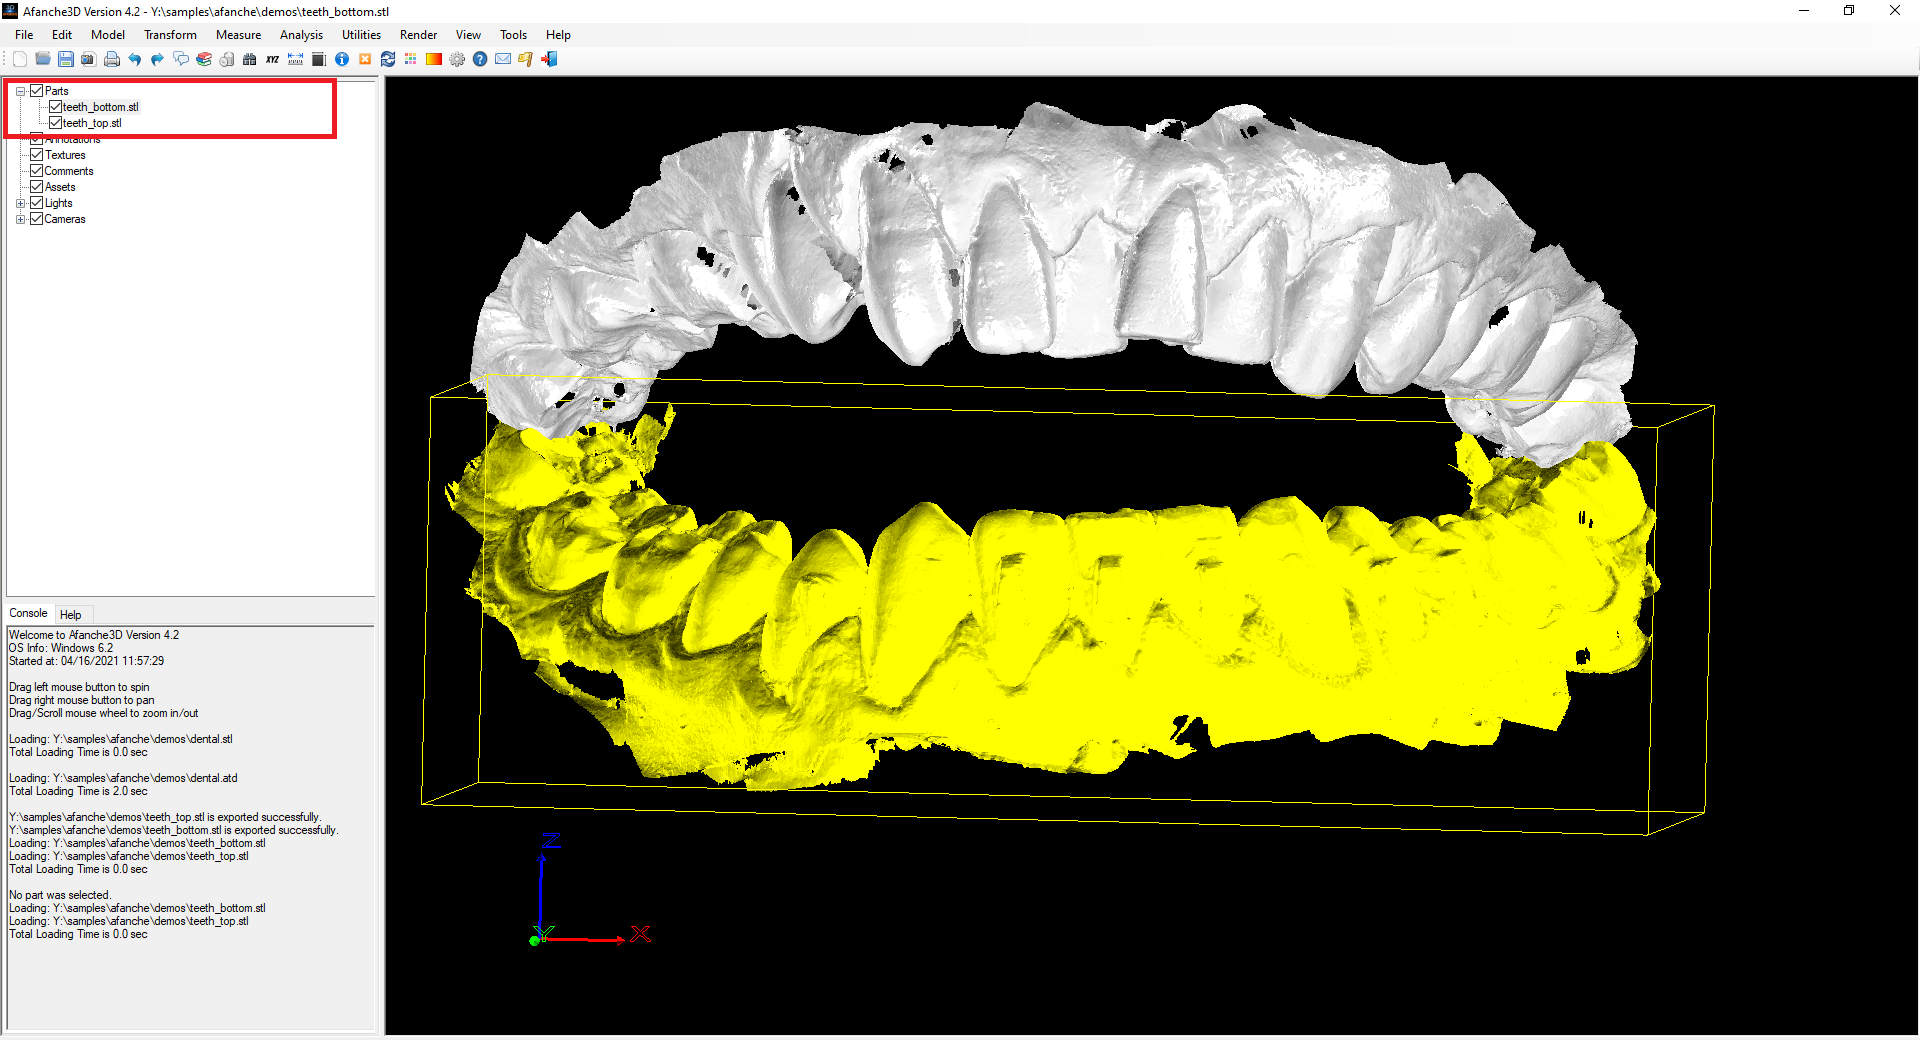
Task: Toggle teeth_top.stl visibility checkbox
Action: (55, 123)
